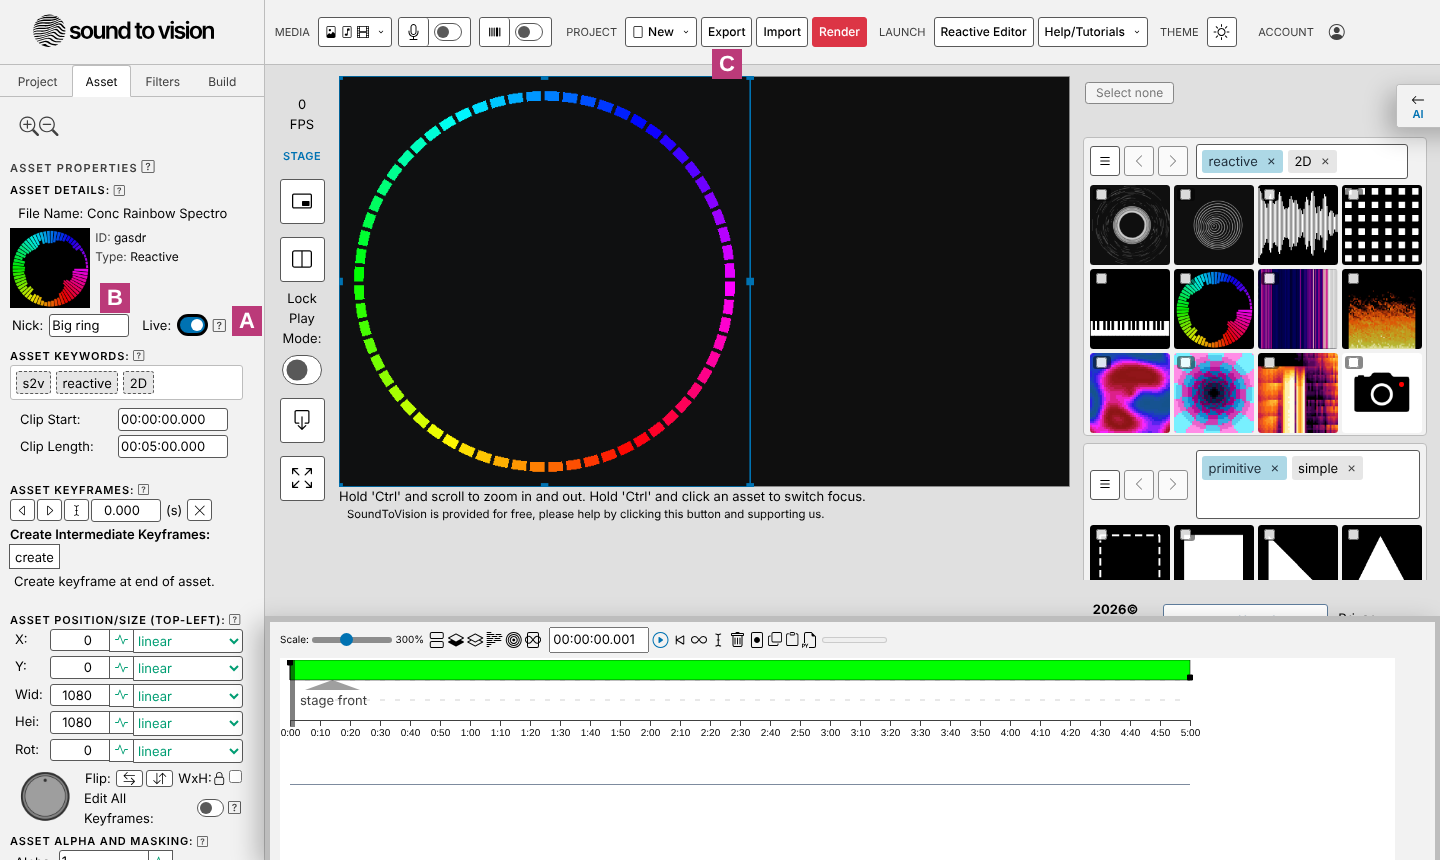1440x860 pixels.
Task: Switch theme with the sun icon
Action: pos(1221,32)
